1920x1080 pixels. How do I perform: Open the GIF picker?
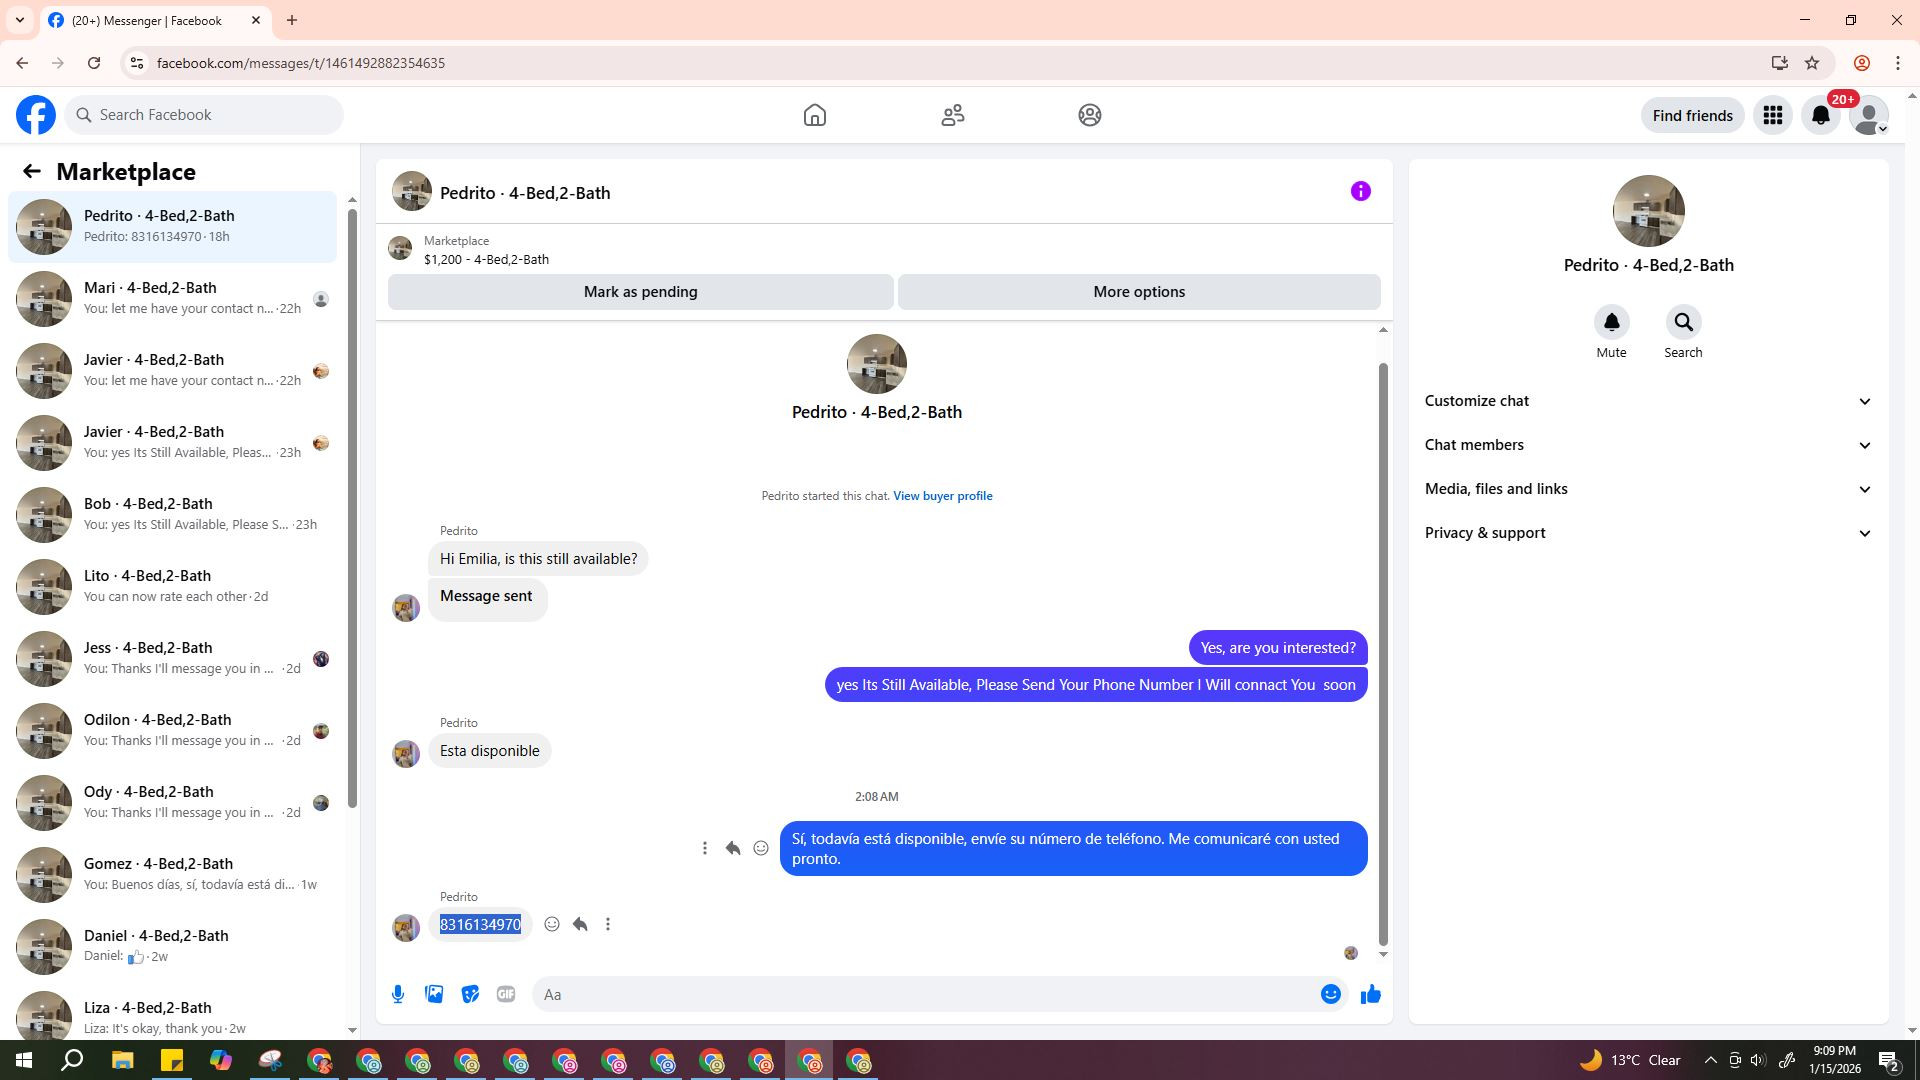[506, 994]
